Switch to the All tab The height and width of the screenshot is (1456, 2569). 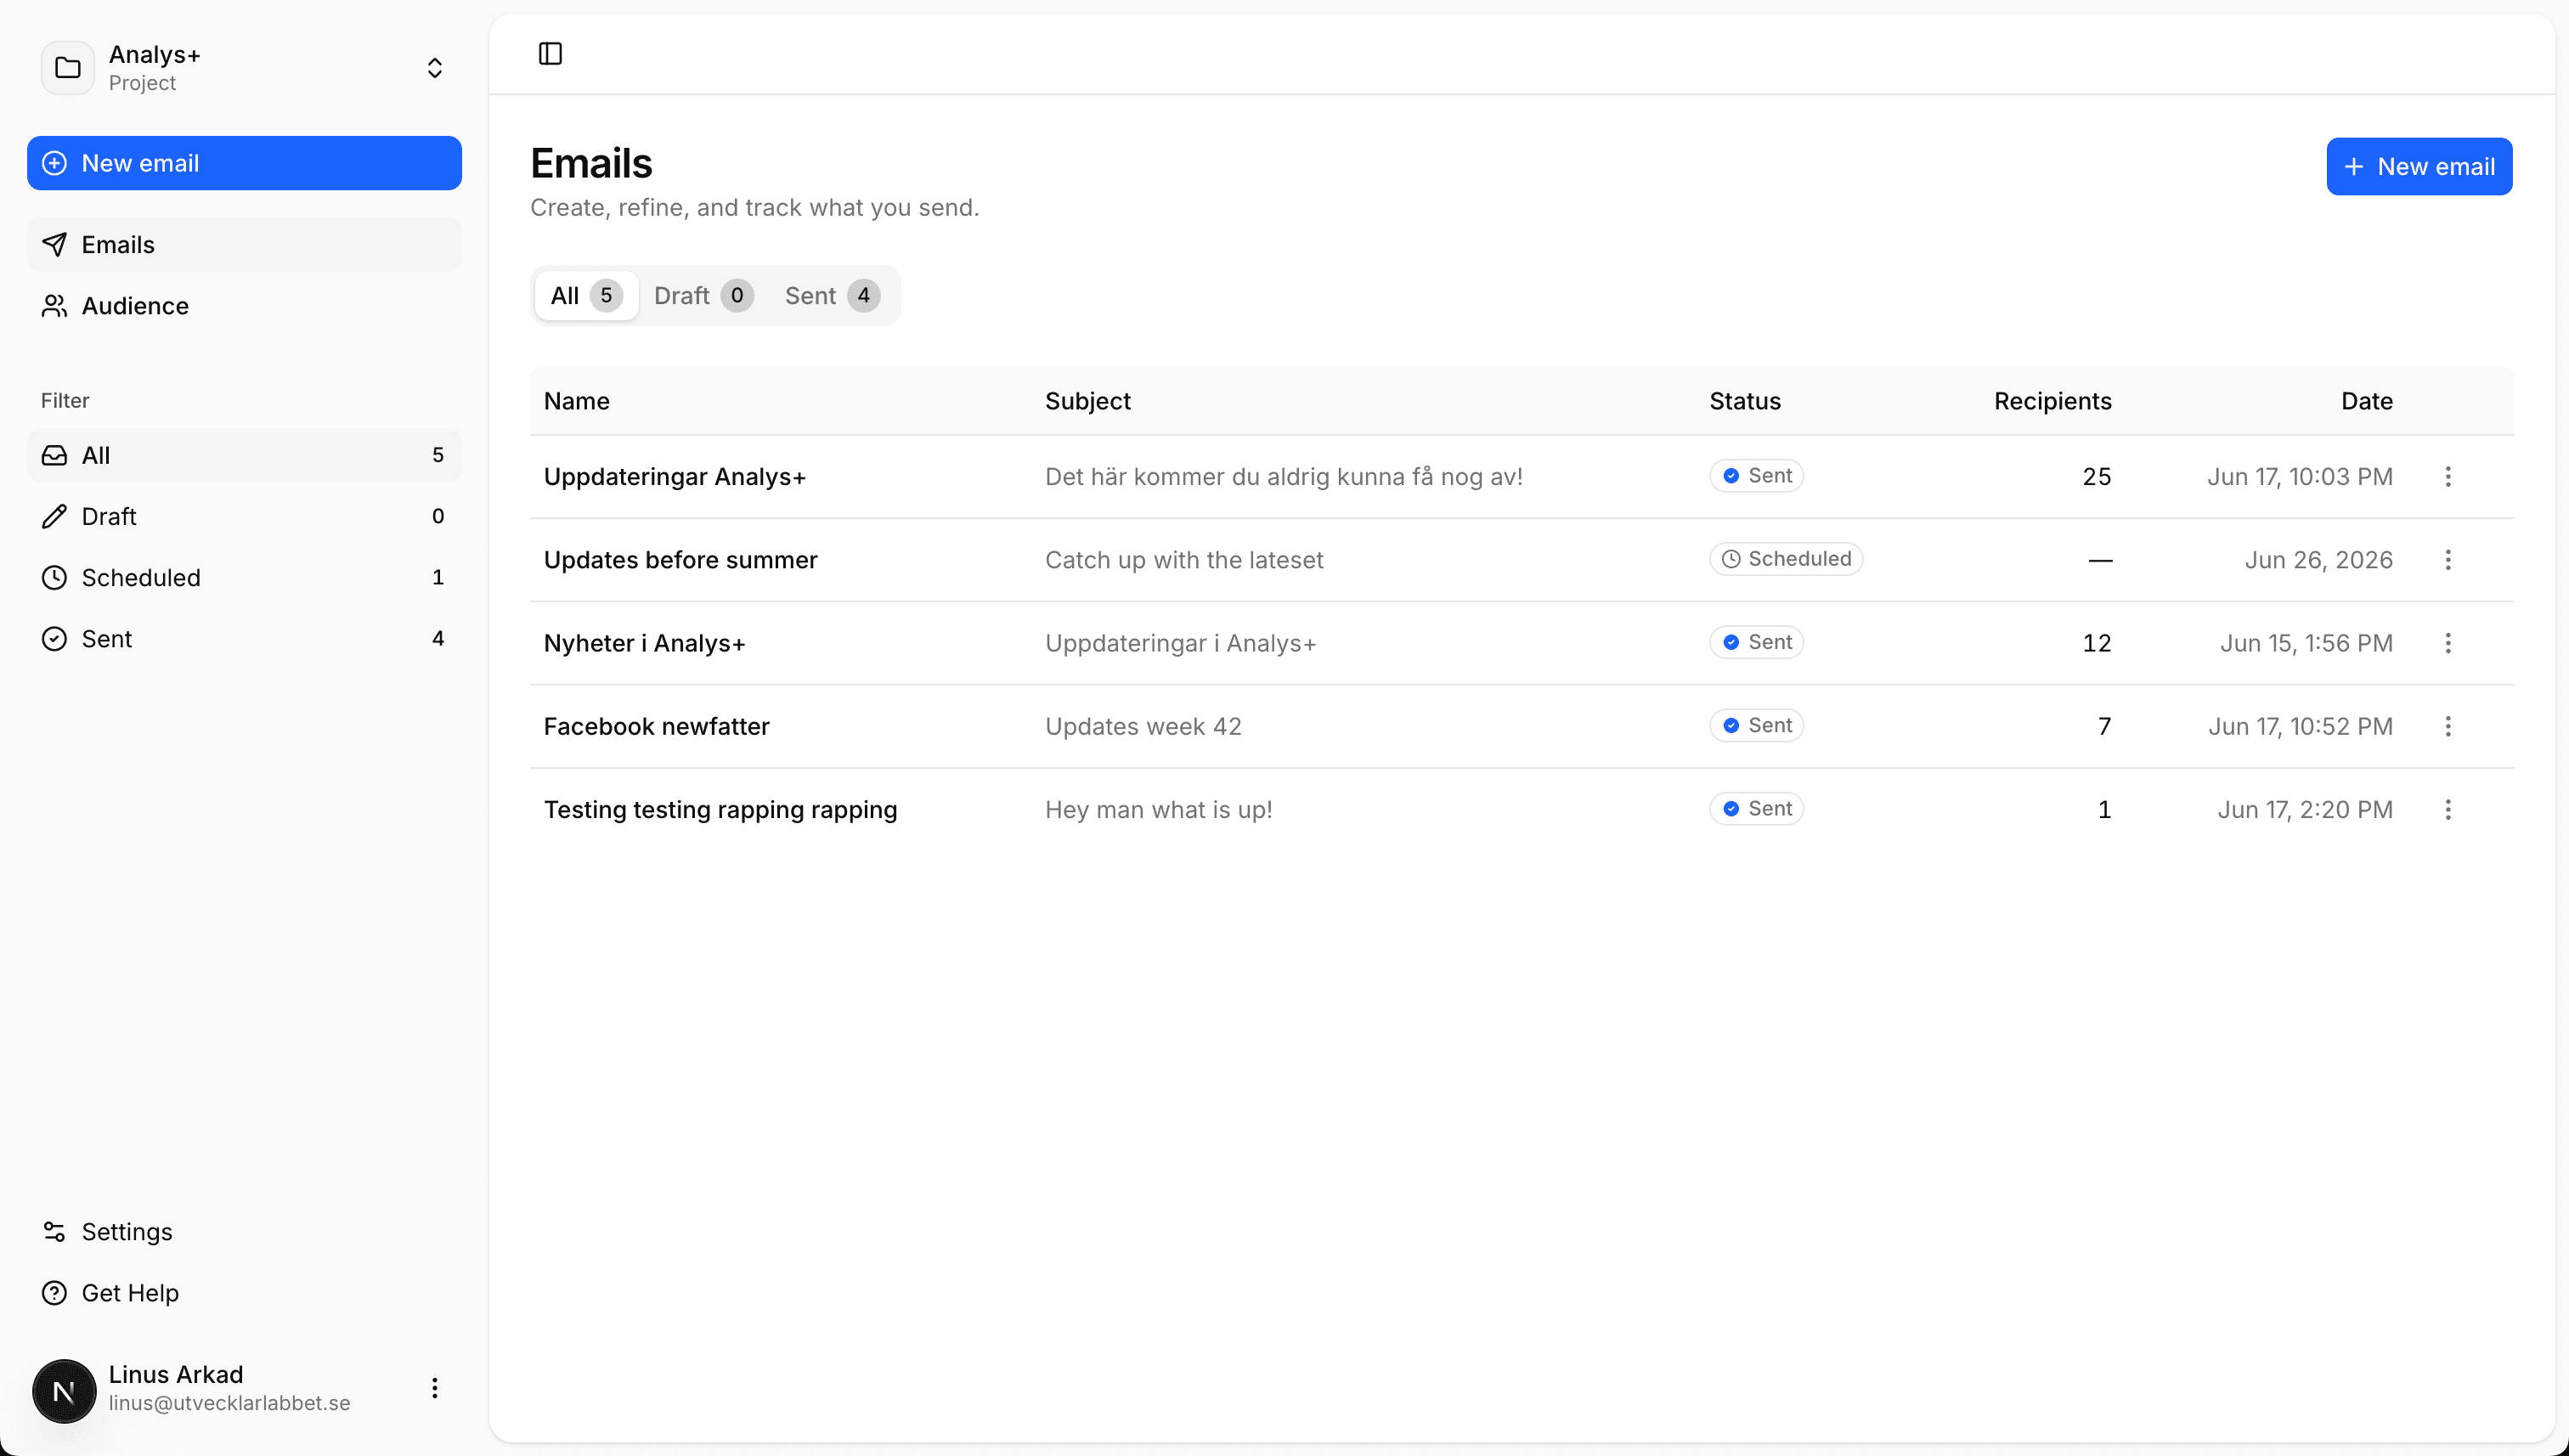[x=586, y=295]
